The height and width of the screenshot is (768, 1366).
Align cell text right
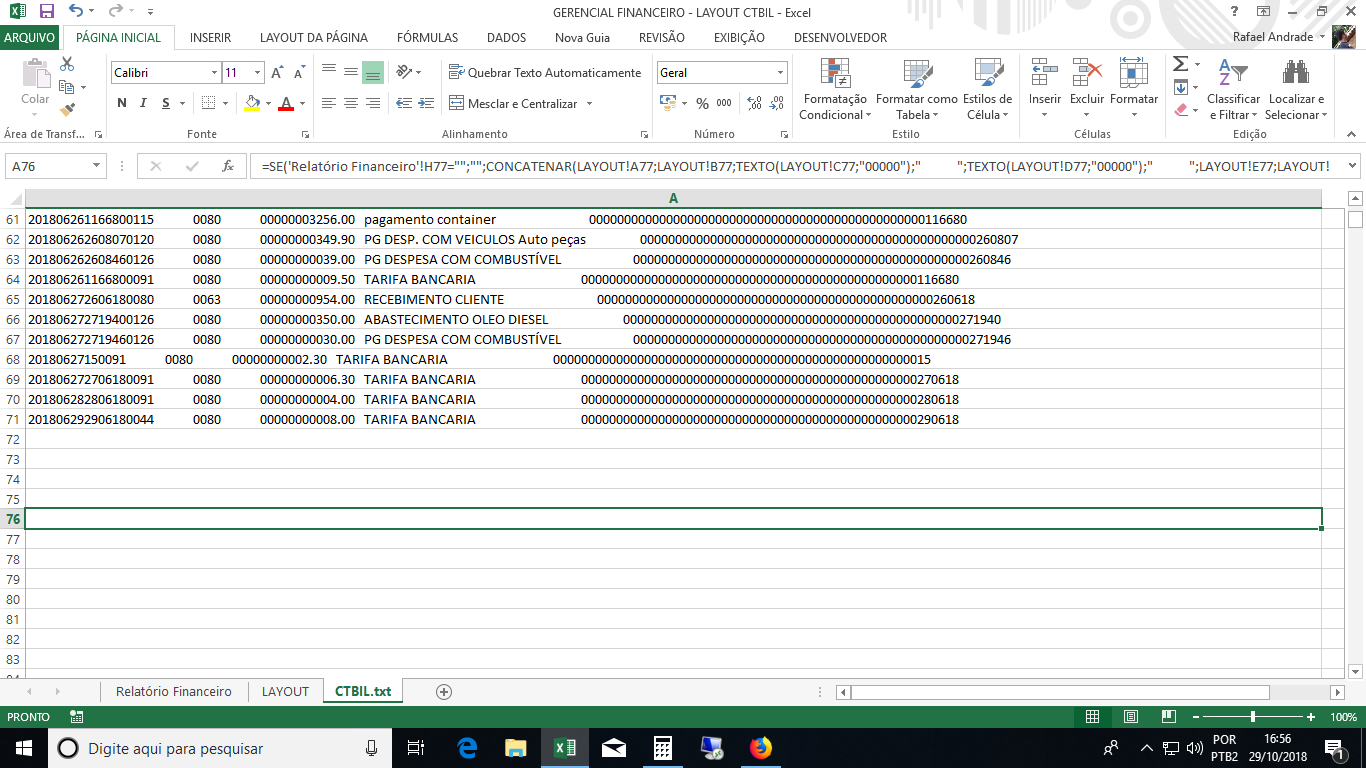(373, 103)
